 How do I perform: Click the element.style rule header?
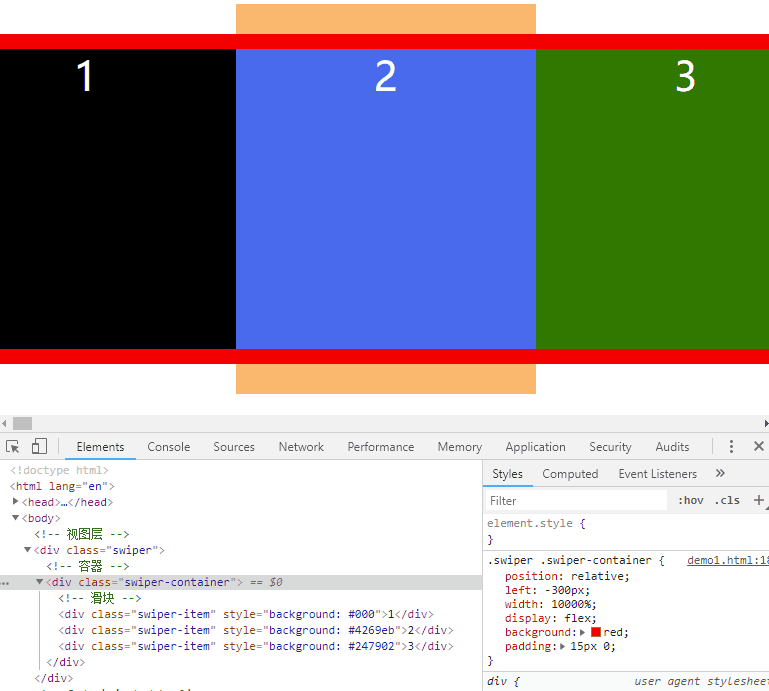pyautogui.click(x=536, y=523)
